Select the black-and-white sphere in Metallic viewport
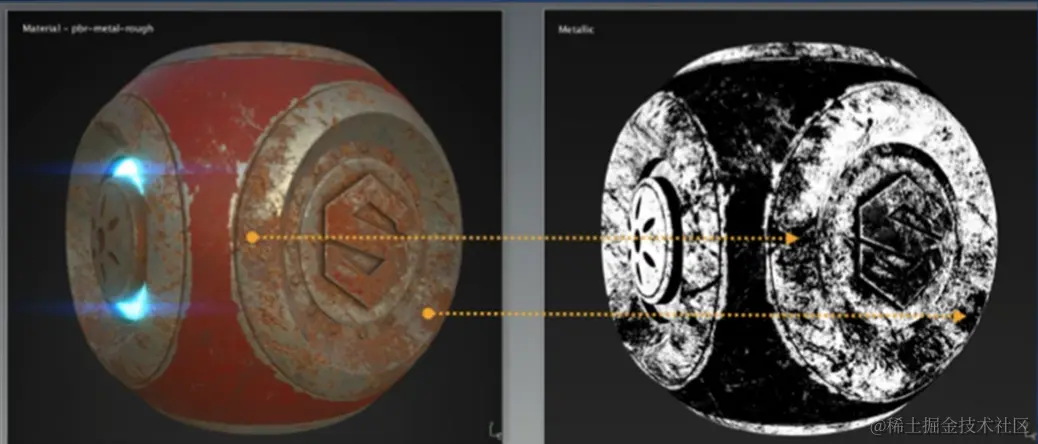The height and width of the screenshot is (444, 1038). tap(799, 237)
